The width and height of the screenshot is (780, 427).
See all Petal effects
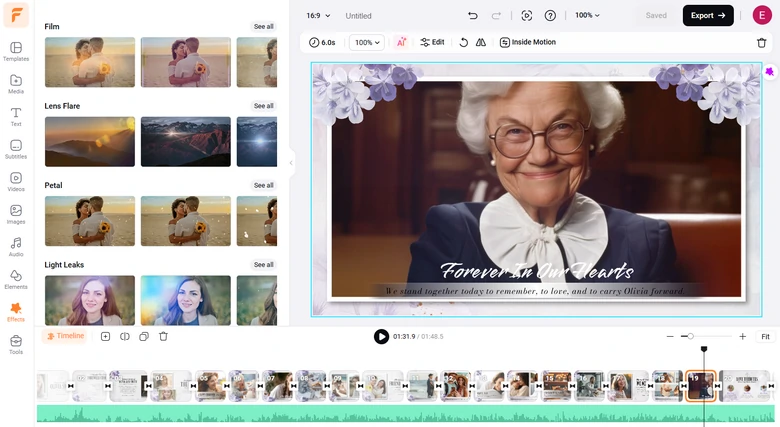click(x=264, y=185)
